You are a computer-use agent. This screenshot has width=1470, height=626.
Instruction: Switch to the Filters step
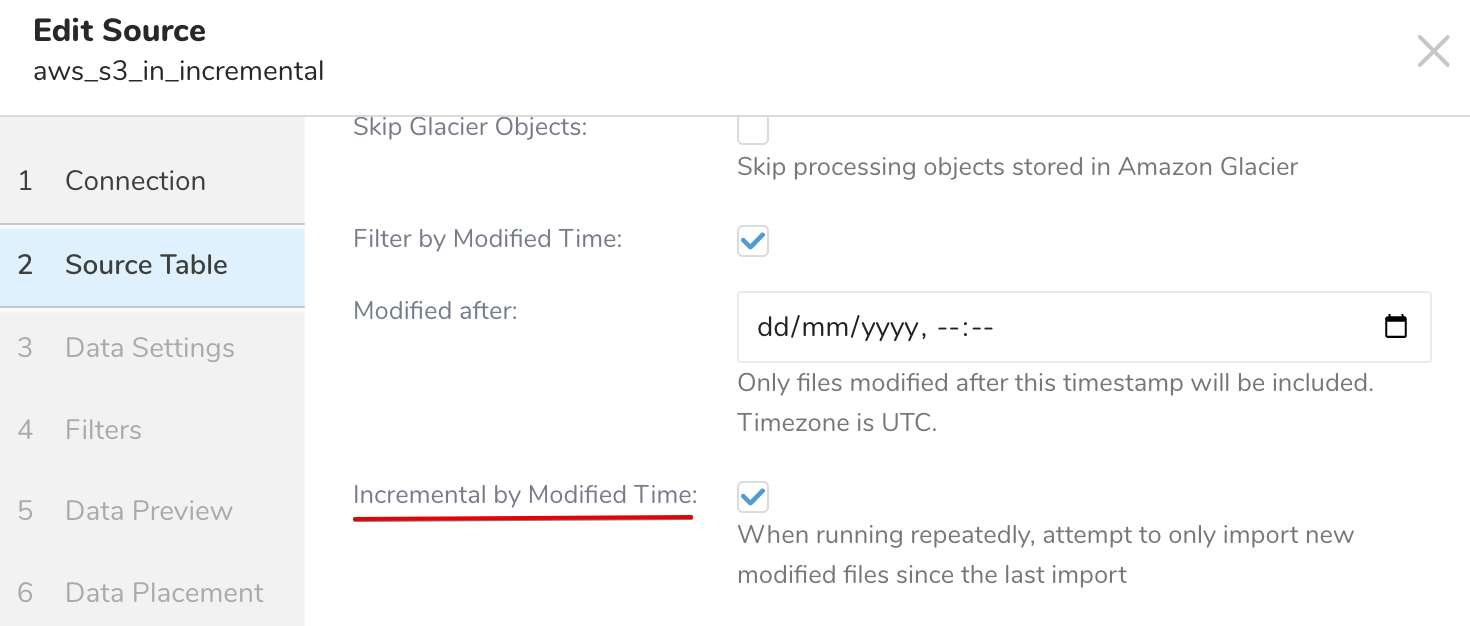point(103,430)
